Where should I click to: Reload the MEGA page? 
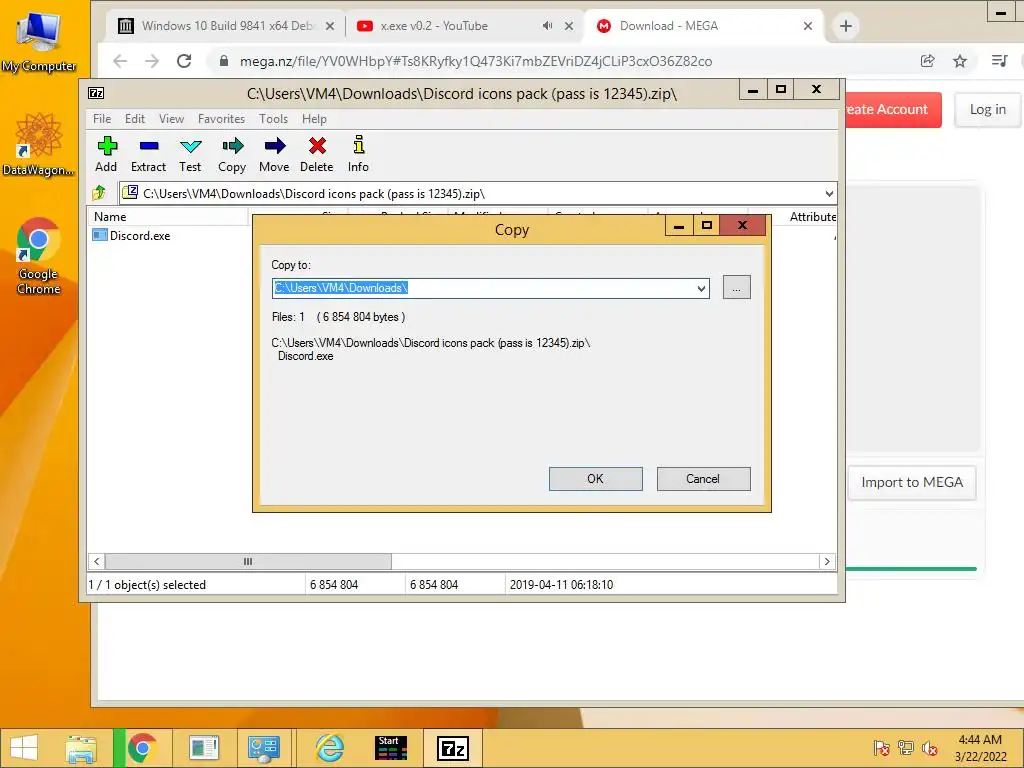[x=184, y=61]
